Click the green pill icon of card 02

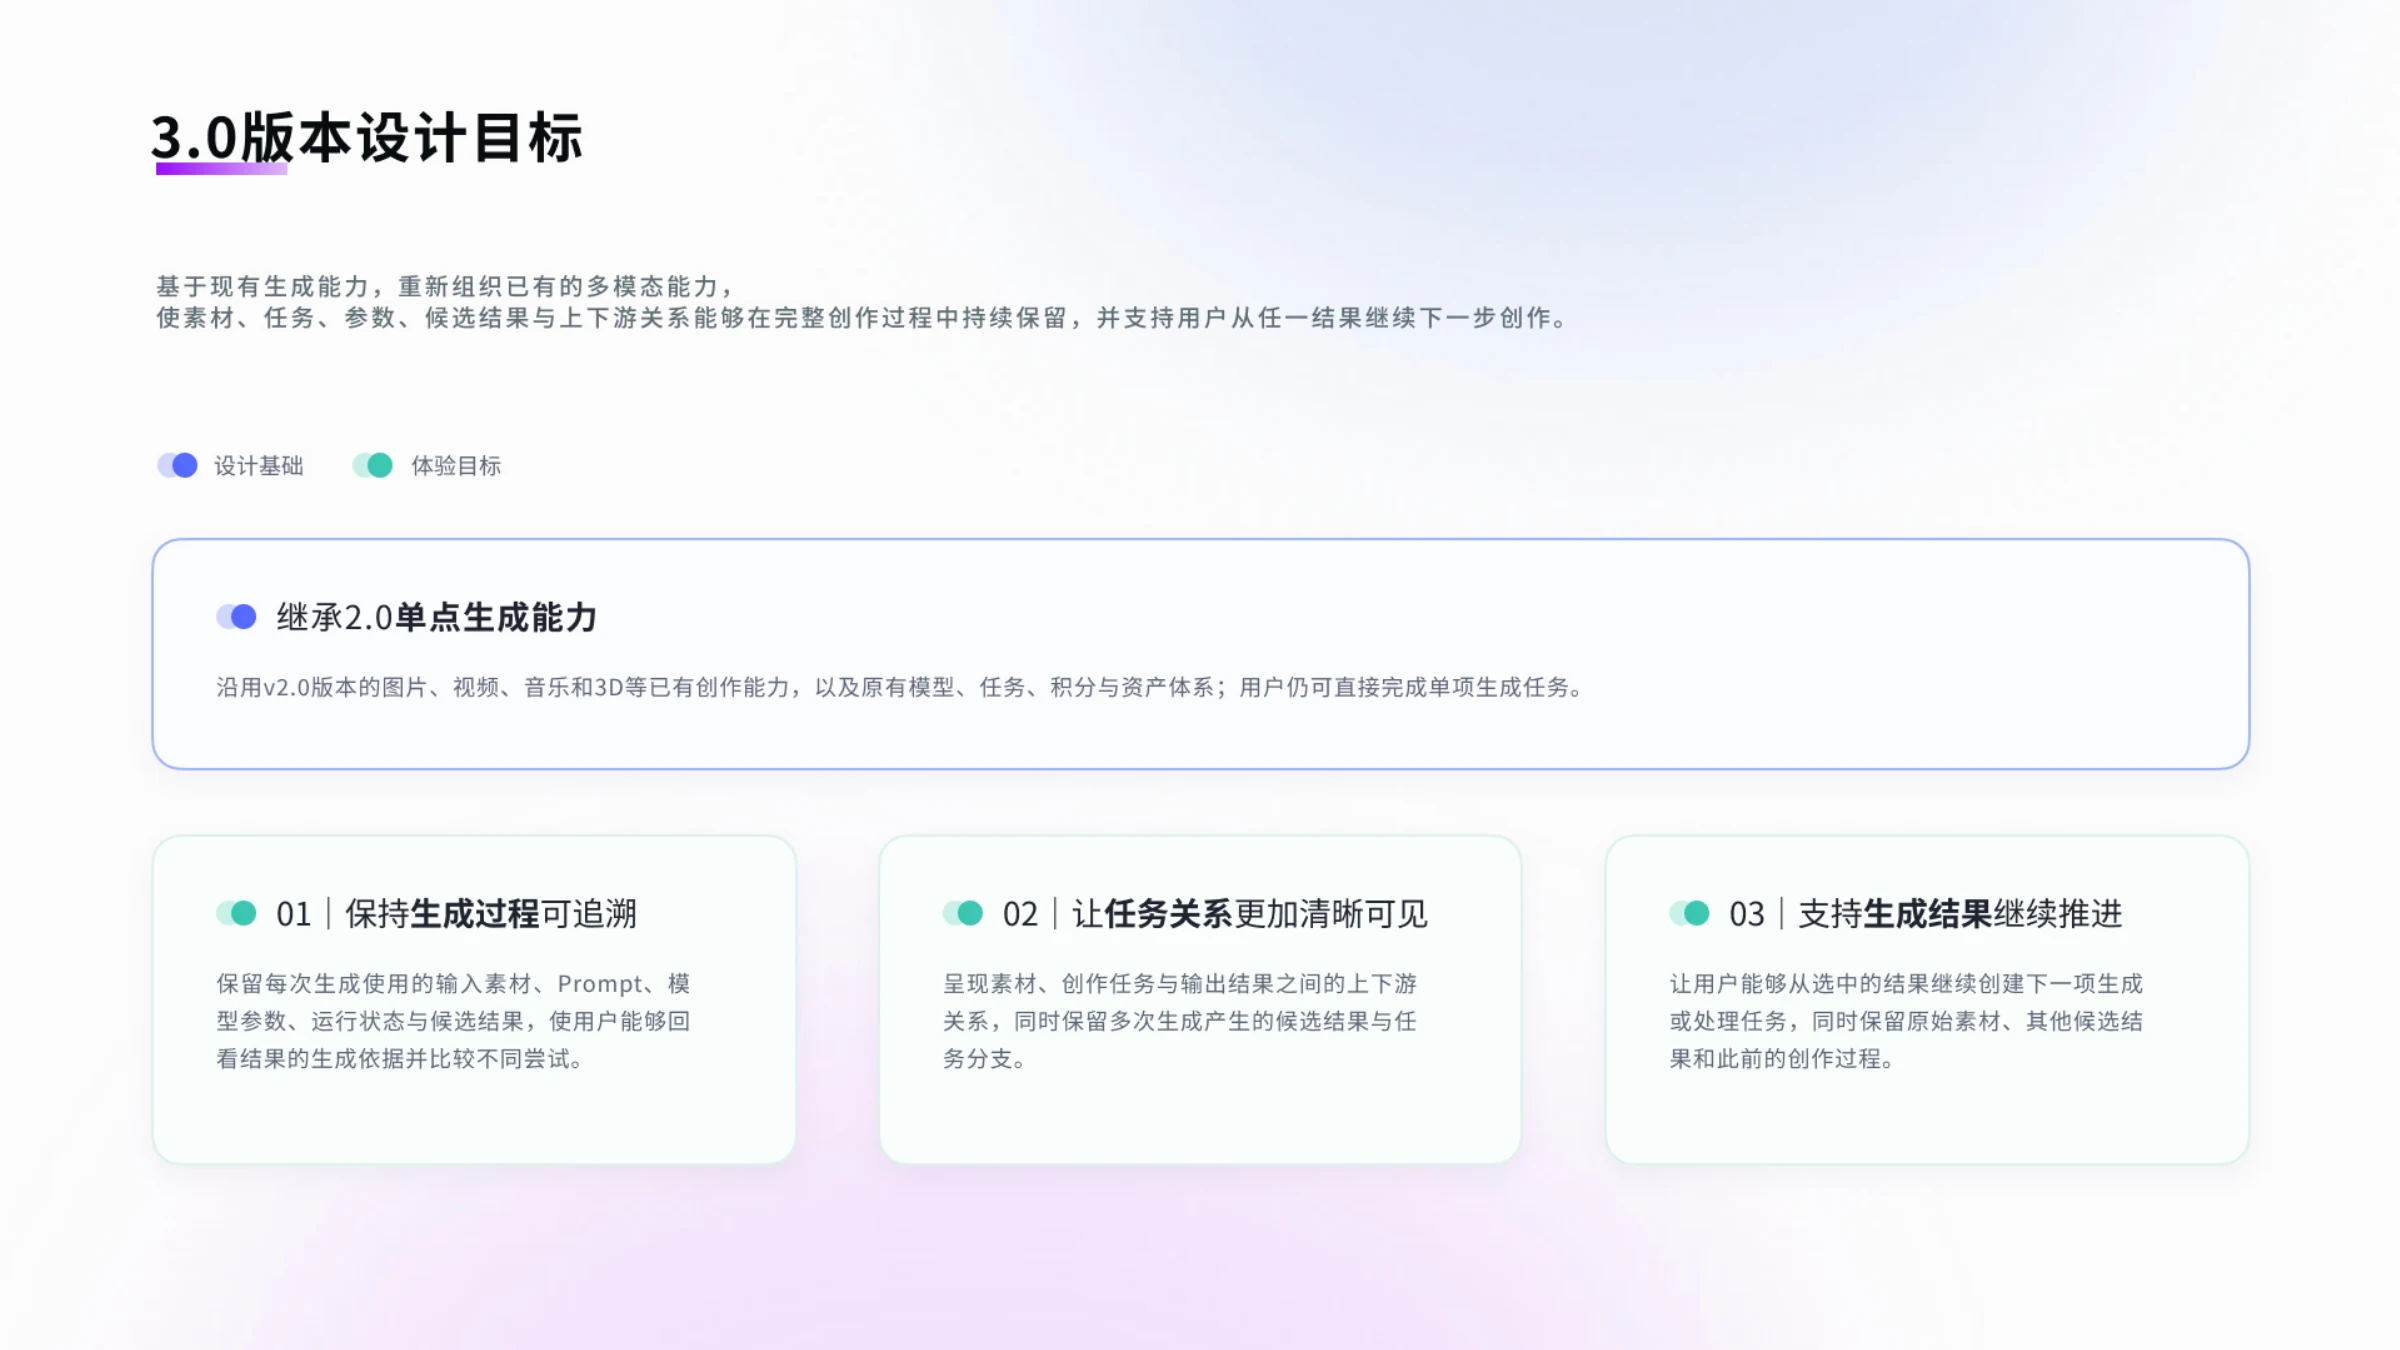(963, 913)
